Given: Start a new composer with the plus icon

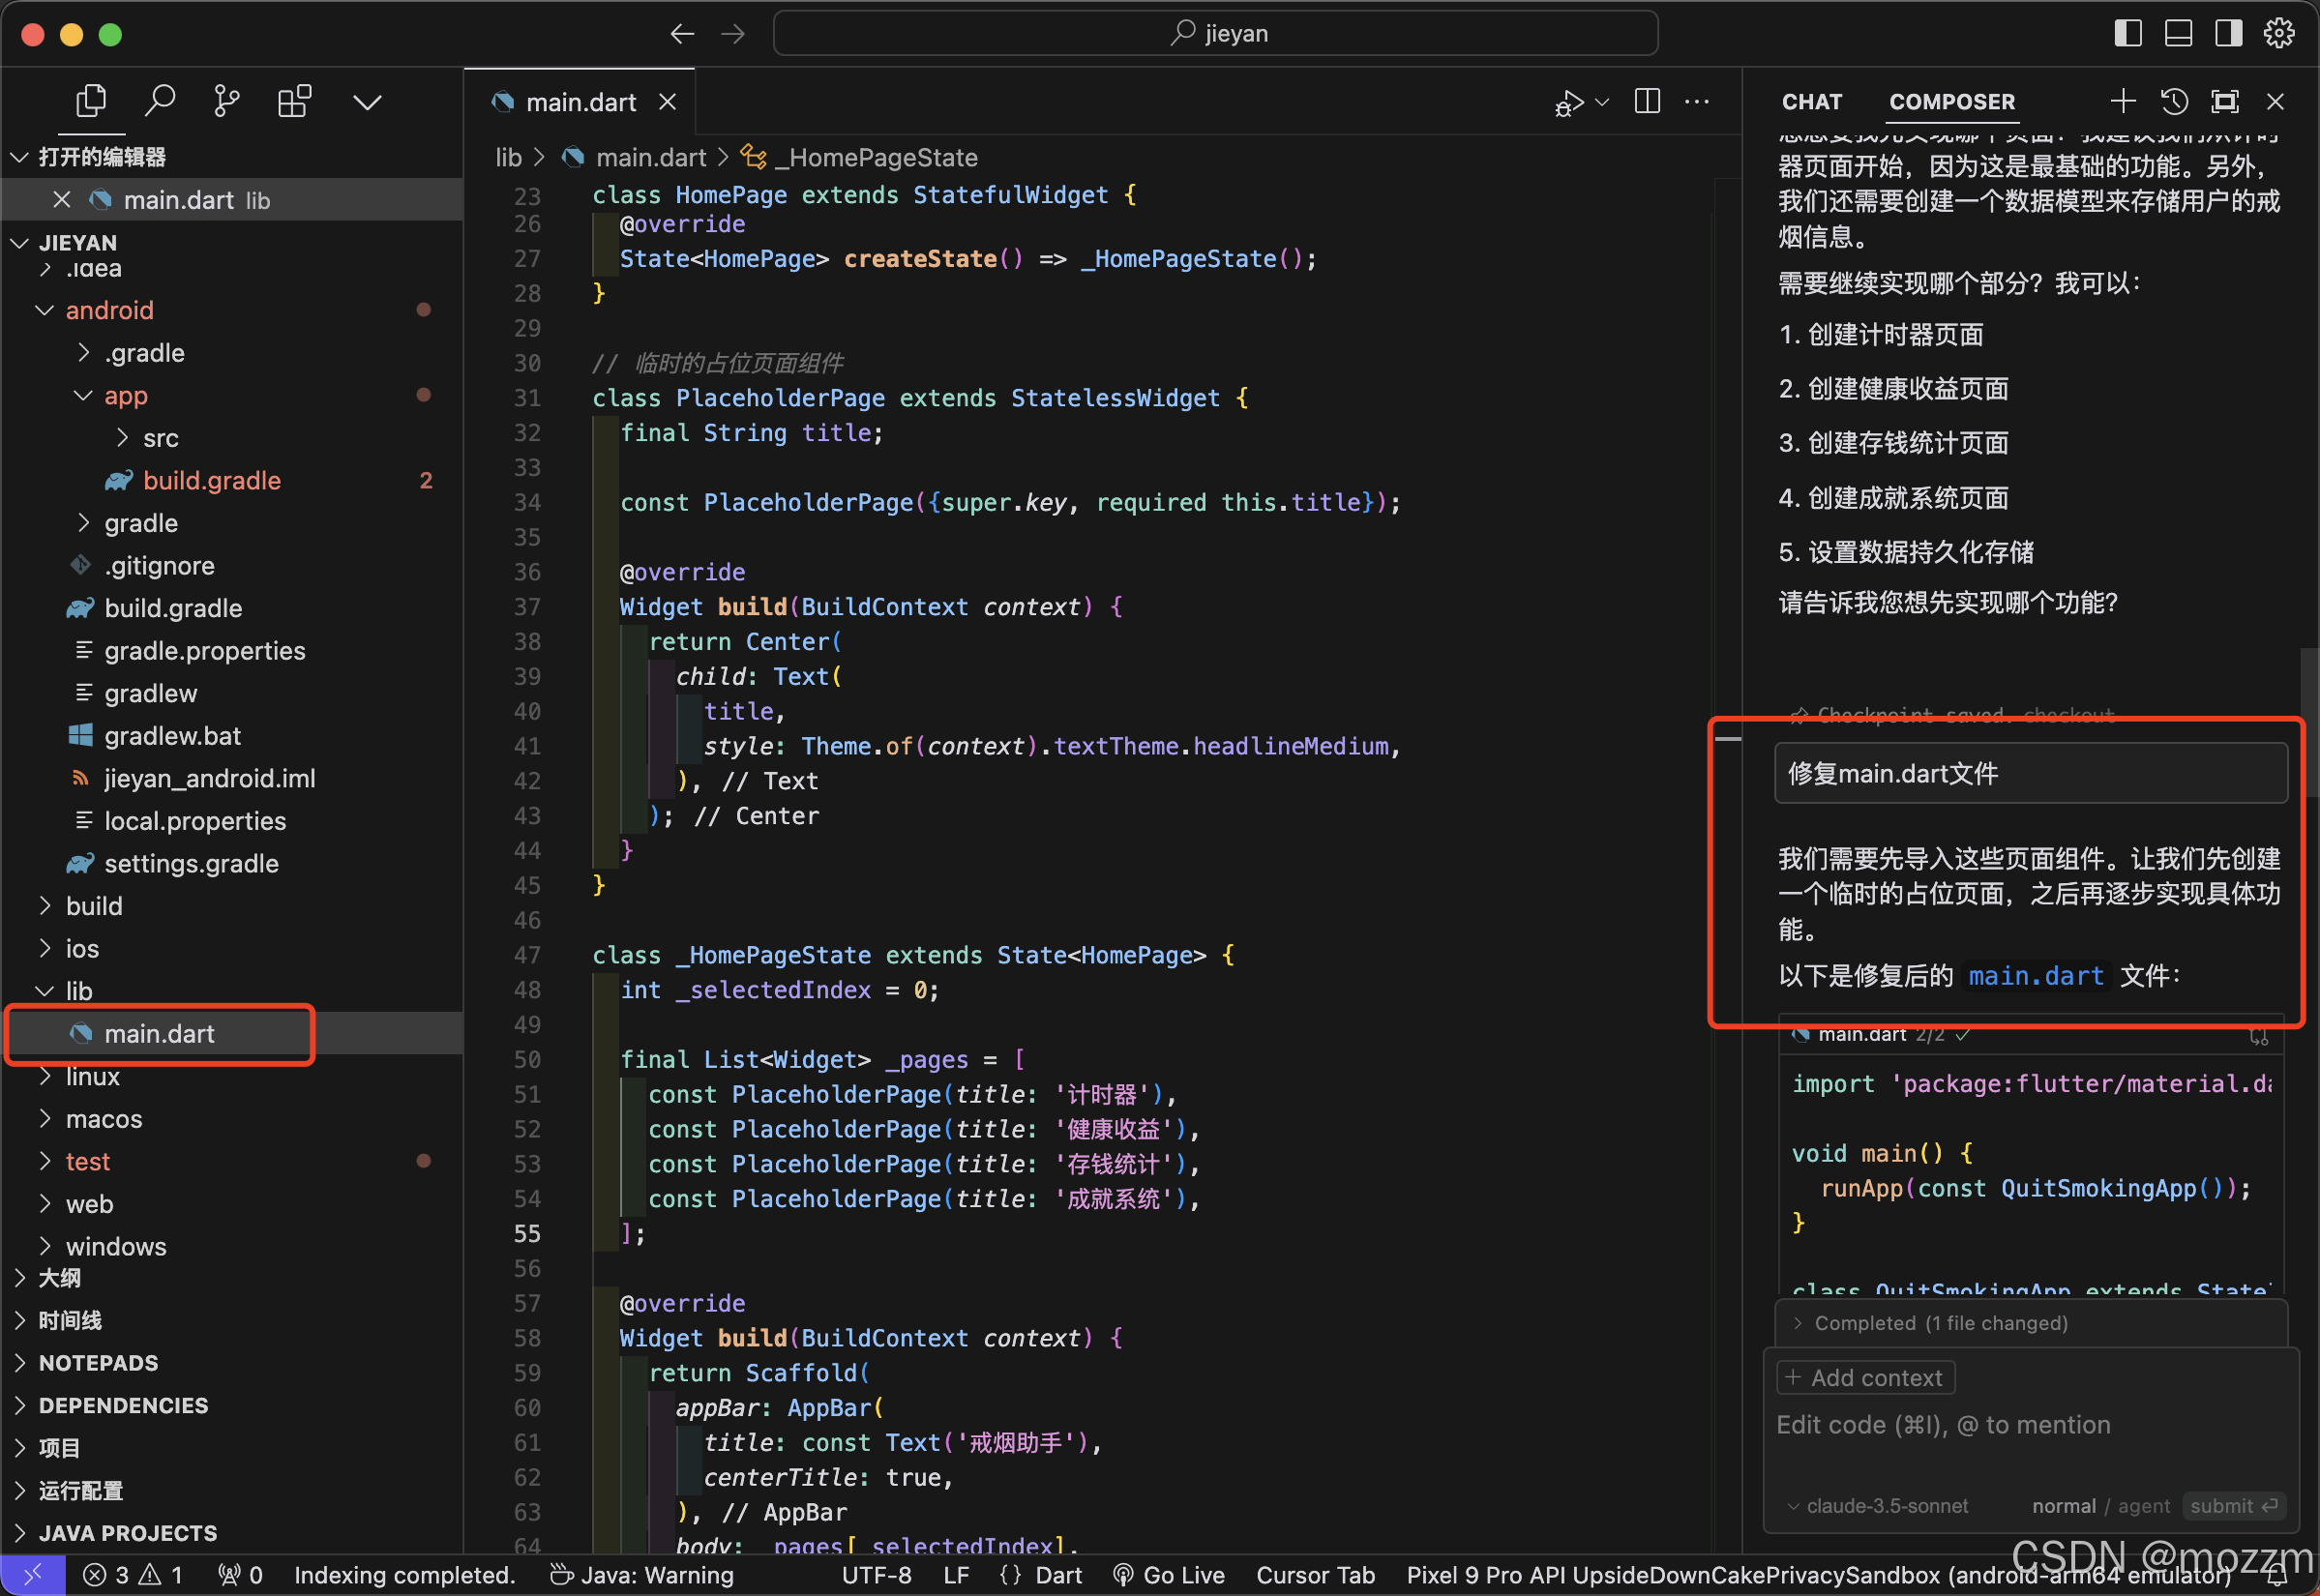Looking at the screenshot, I should (x=2123, y=102).
